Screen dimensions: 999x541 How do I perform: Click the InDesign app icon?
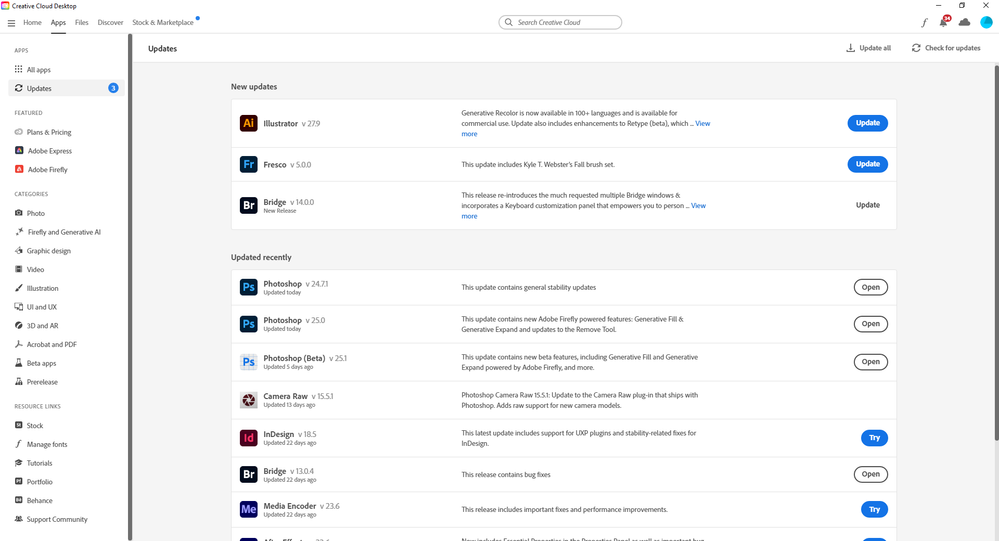(x=248, y=438)
